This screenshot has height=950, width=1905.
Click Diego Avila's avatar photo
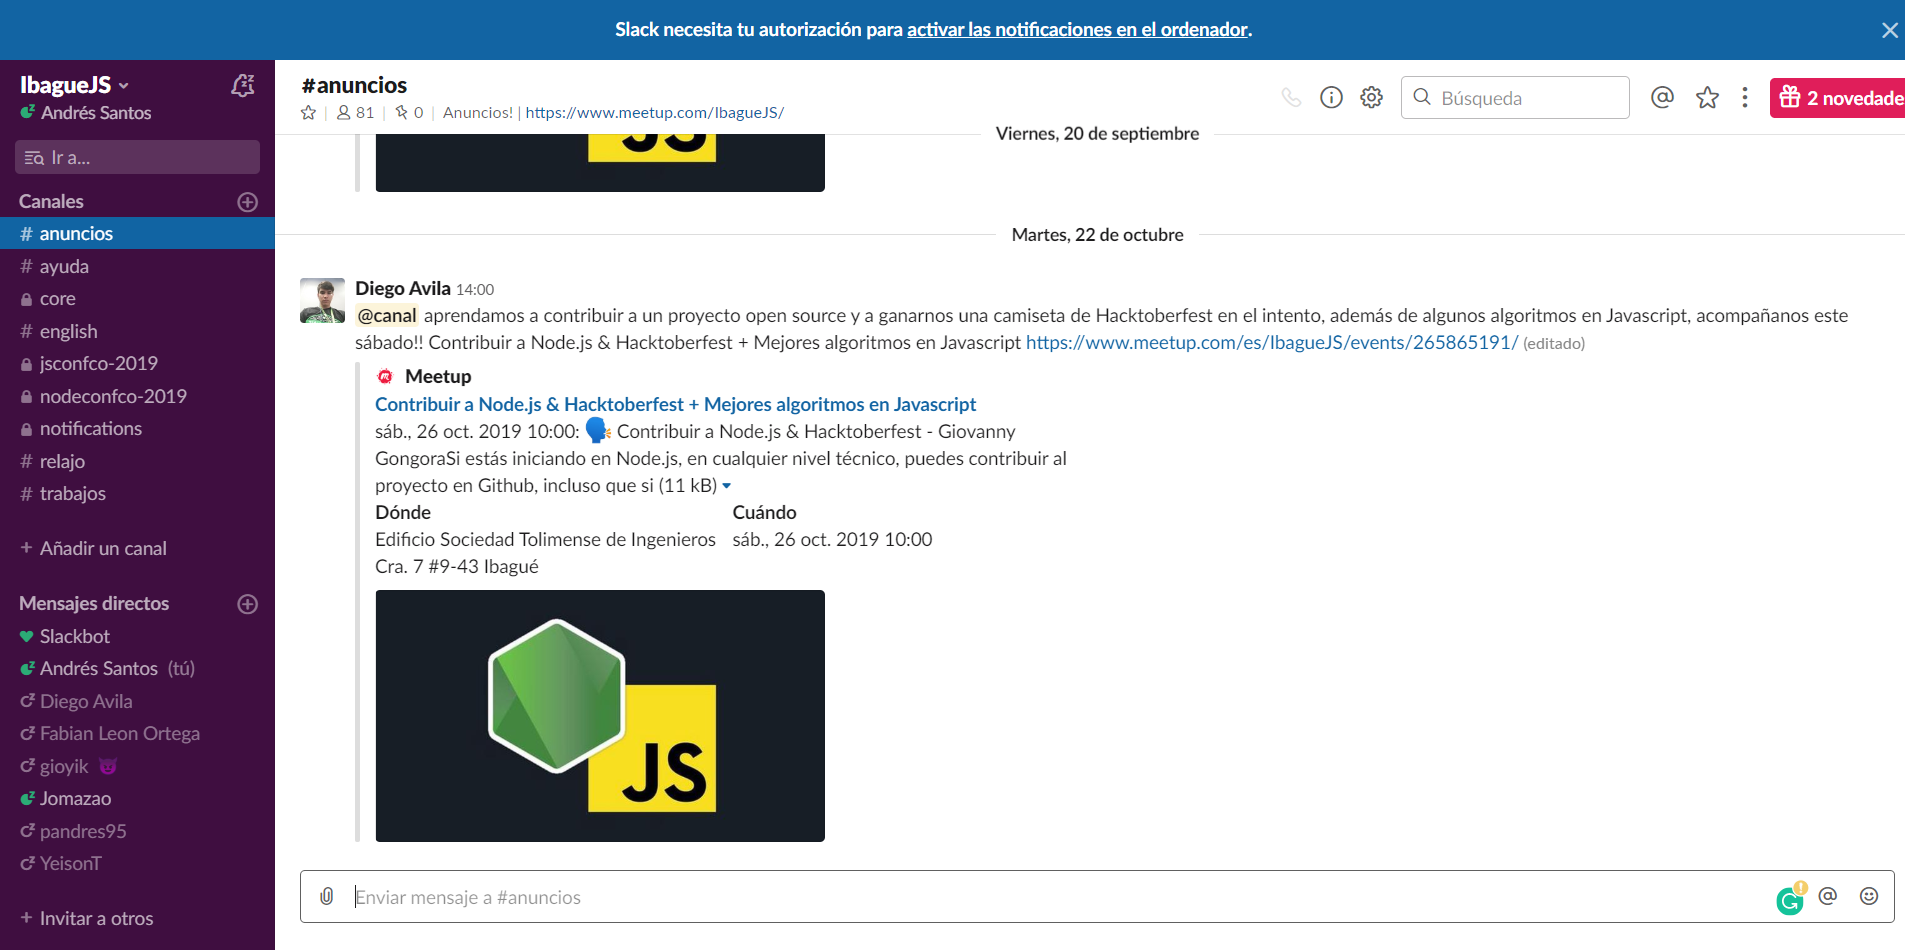322,300
